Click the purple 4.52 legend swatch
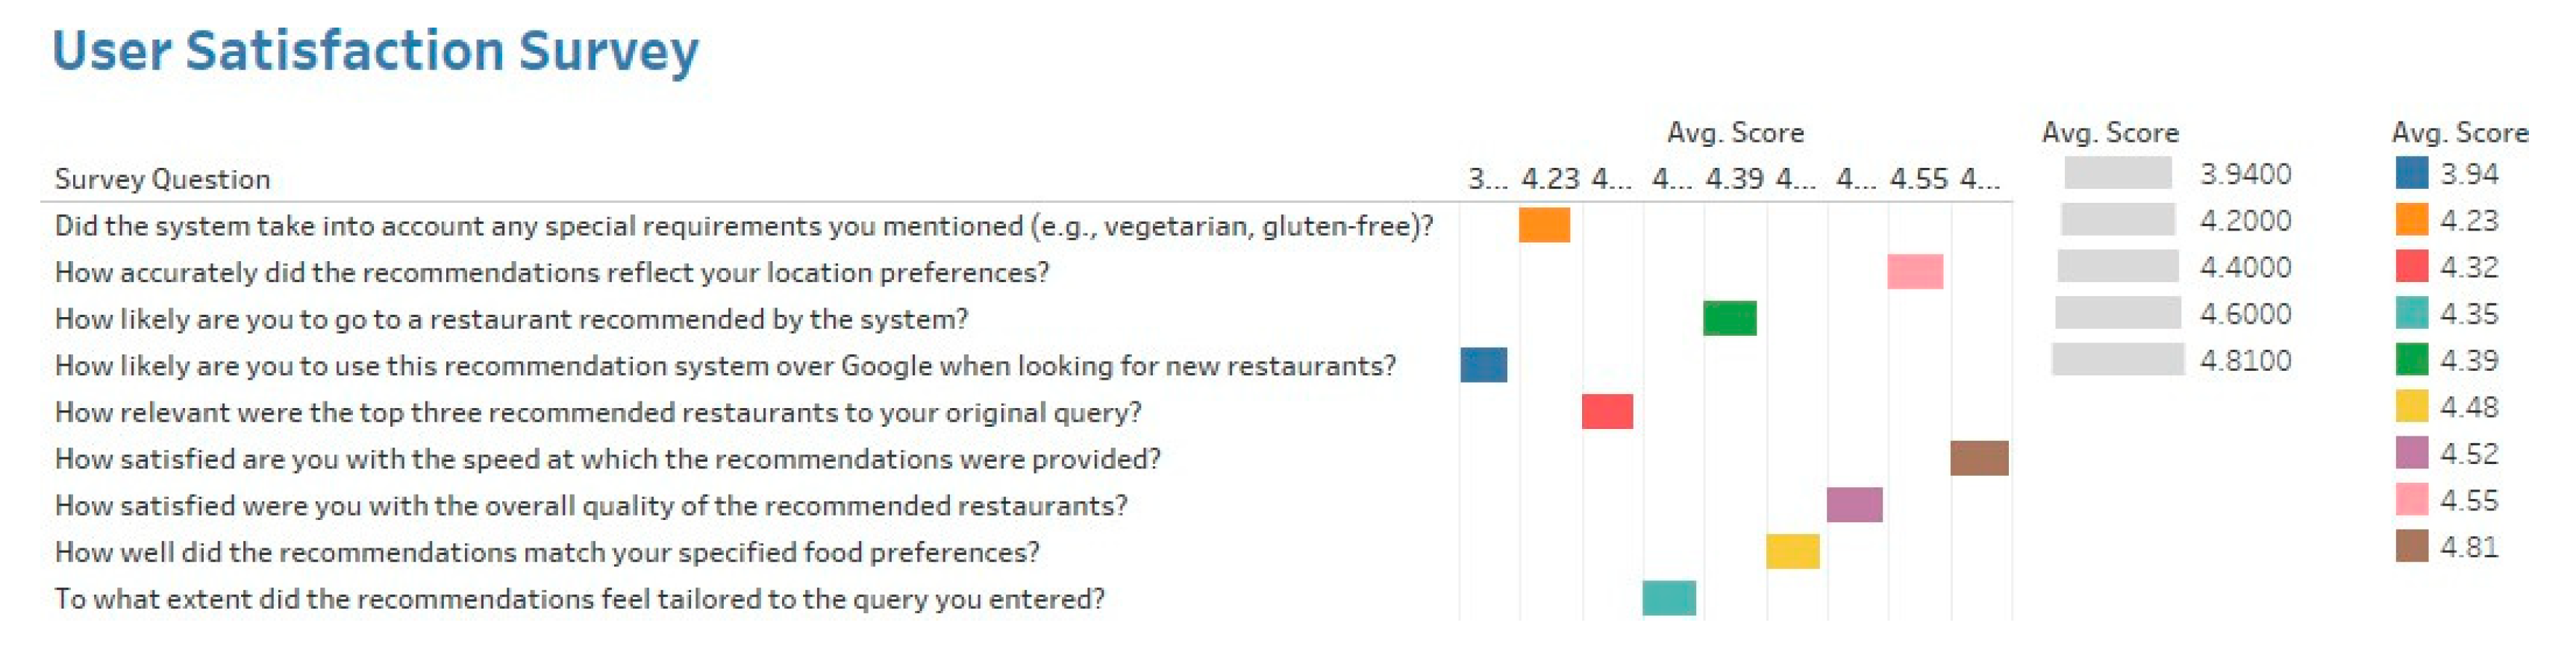 (x=2411, y=453)
